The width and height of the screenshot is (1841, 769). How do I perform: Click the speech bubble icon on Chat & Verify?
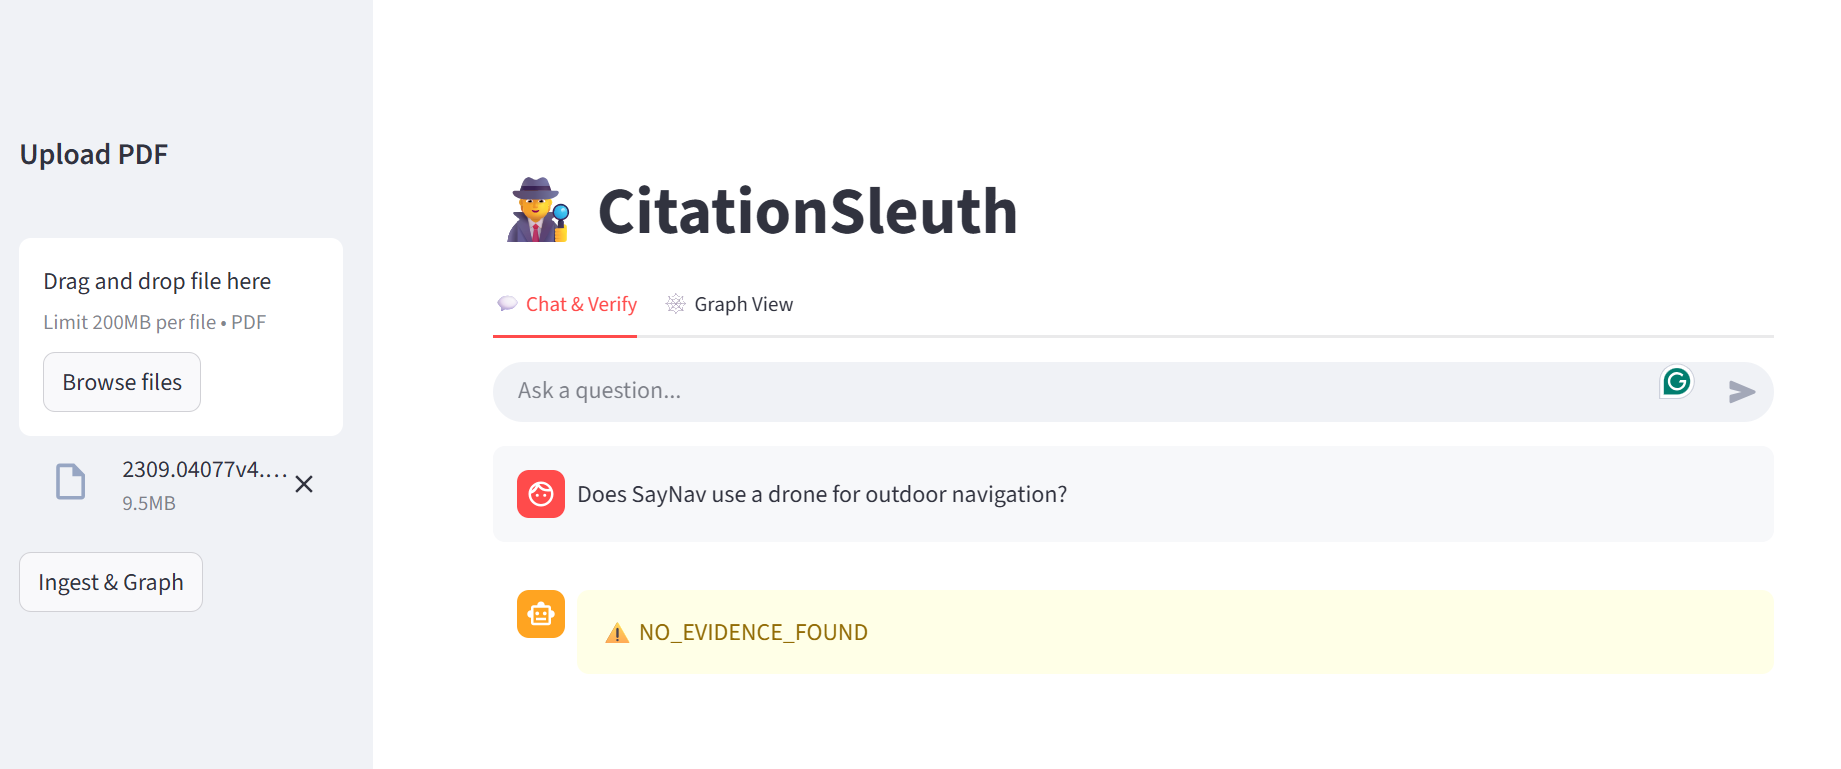[507, 303]
